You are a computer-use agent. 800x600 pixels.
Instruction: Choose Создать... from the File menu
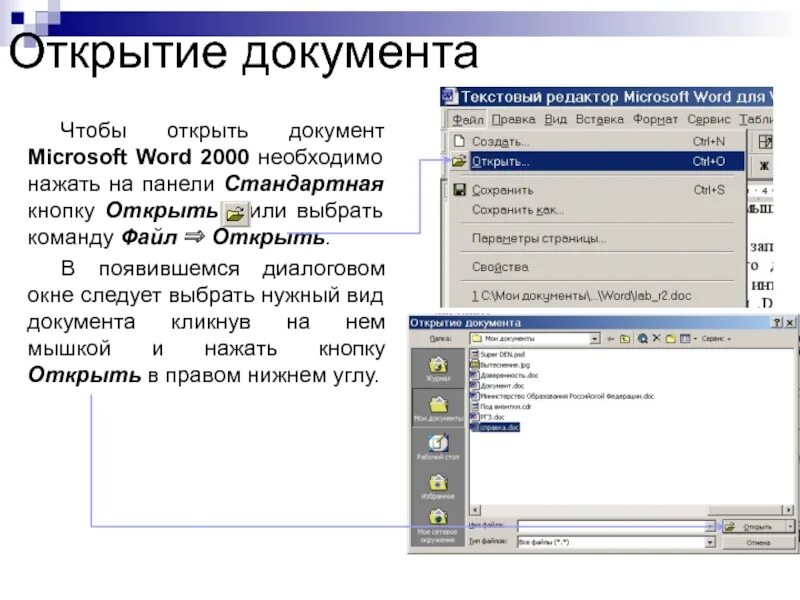(597, 141)
